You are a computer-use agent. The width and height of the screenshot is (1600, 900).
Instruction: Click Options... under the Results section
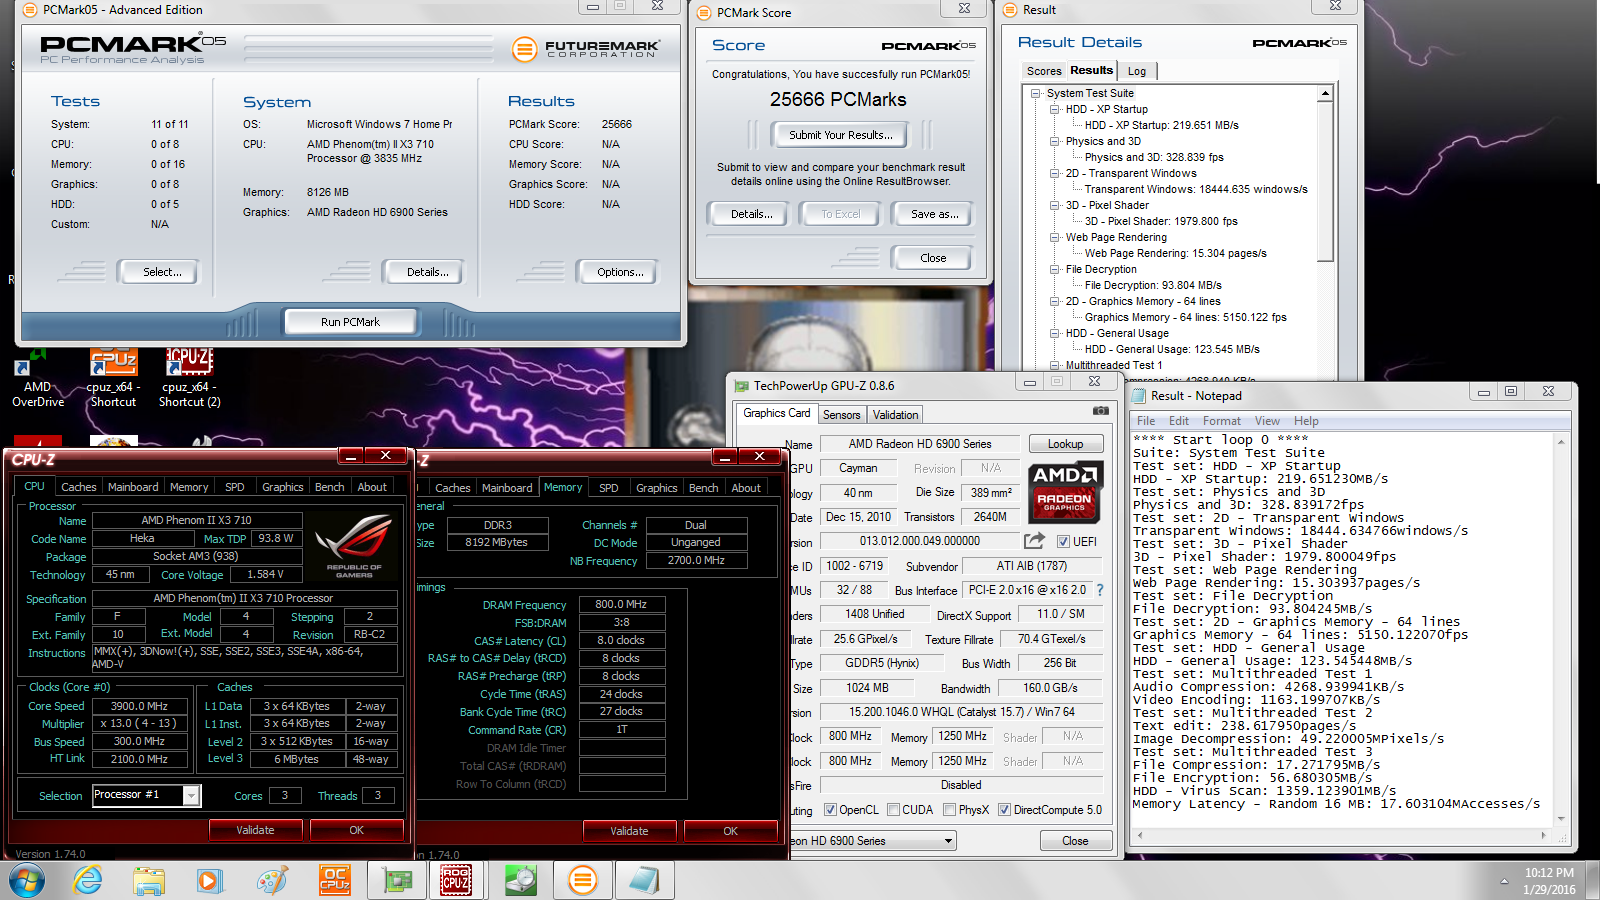[620, 272]
